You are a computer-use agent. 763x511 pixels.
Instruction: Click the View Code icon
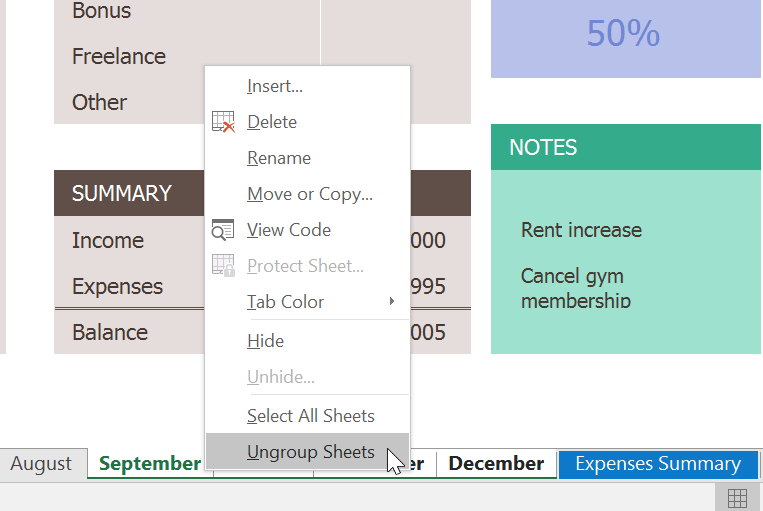click(223, 230)
